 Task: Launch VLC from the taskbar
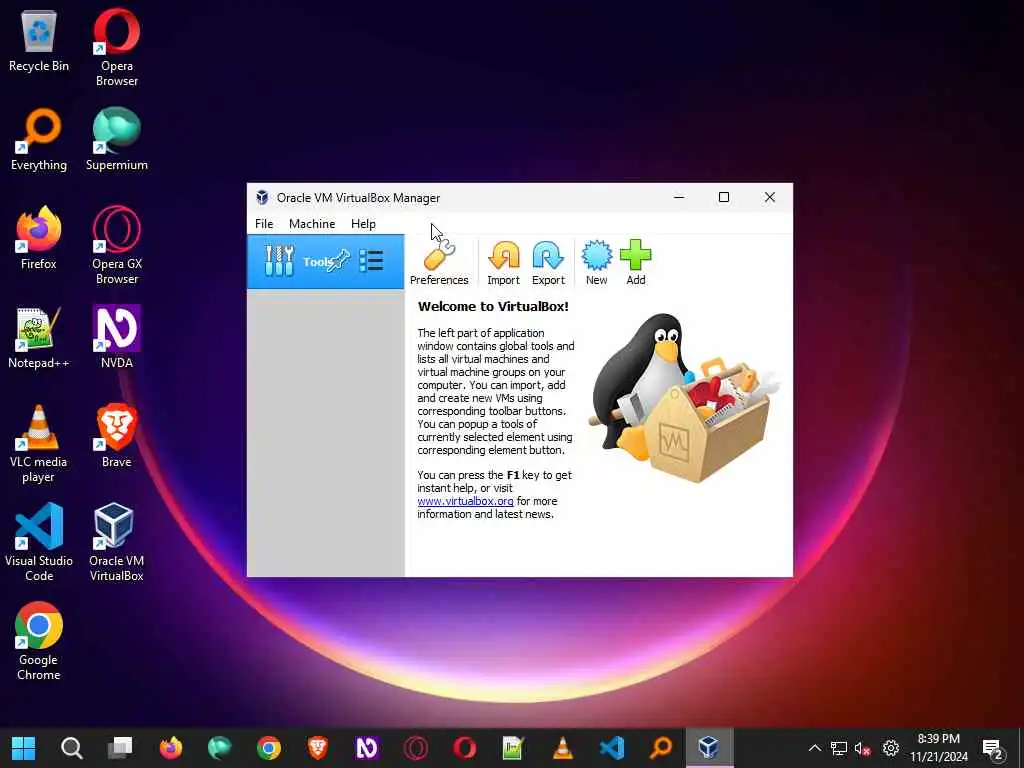click(562, 748)
